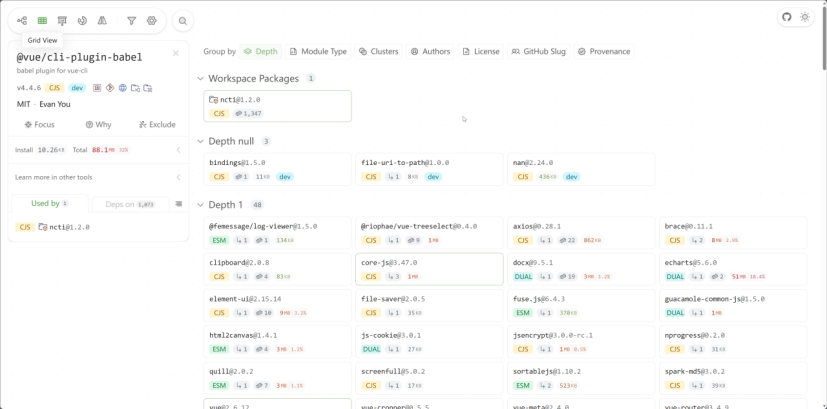Image resolution: width=827 pixels, height=409 pixels.
Task: Open the Filter funnel icon in toolbar
Action: click(132, 21)
